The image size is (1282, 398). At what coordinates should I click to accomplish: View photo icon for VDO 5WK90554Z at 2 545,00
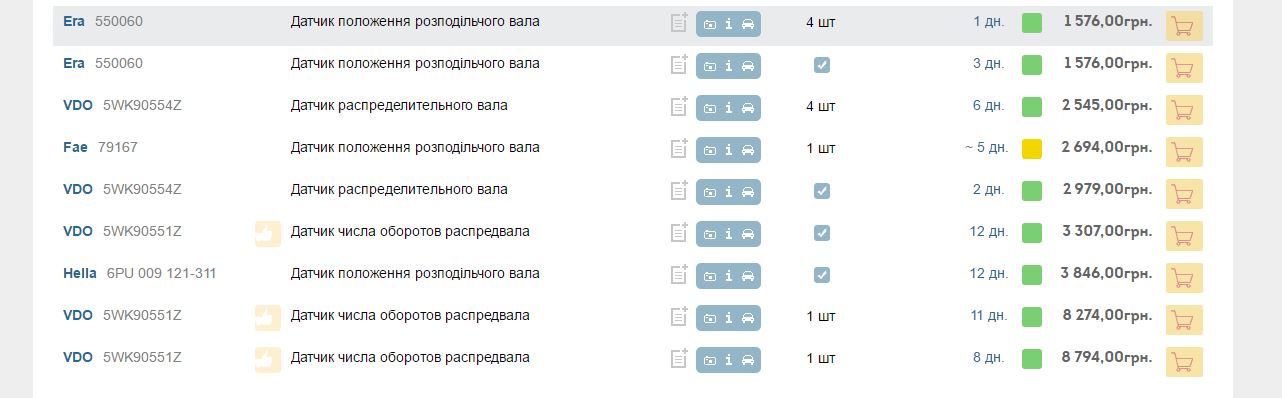point(709,108)
